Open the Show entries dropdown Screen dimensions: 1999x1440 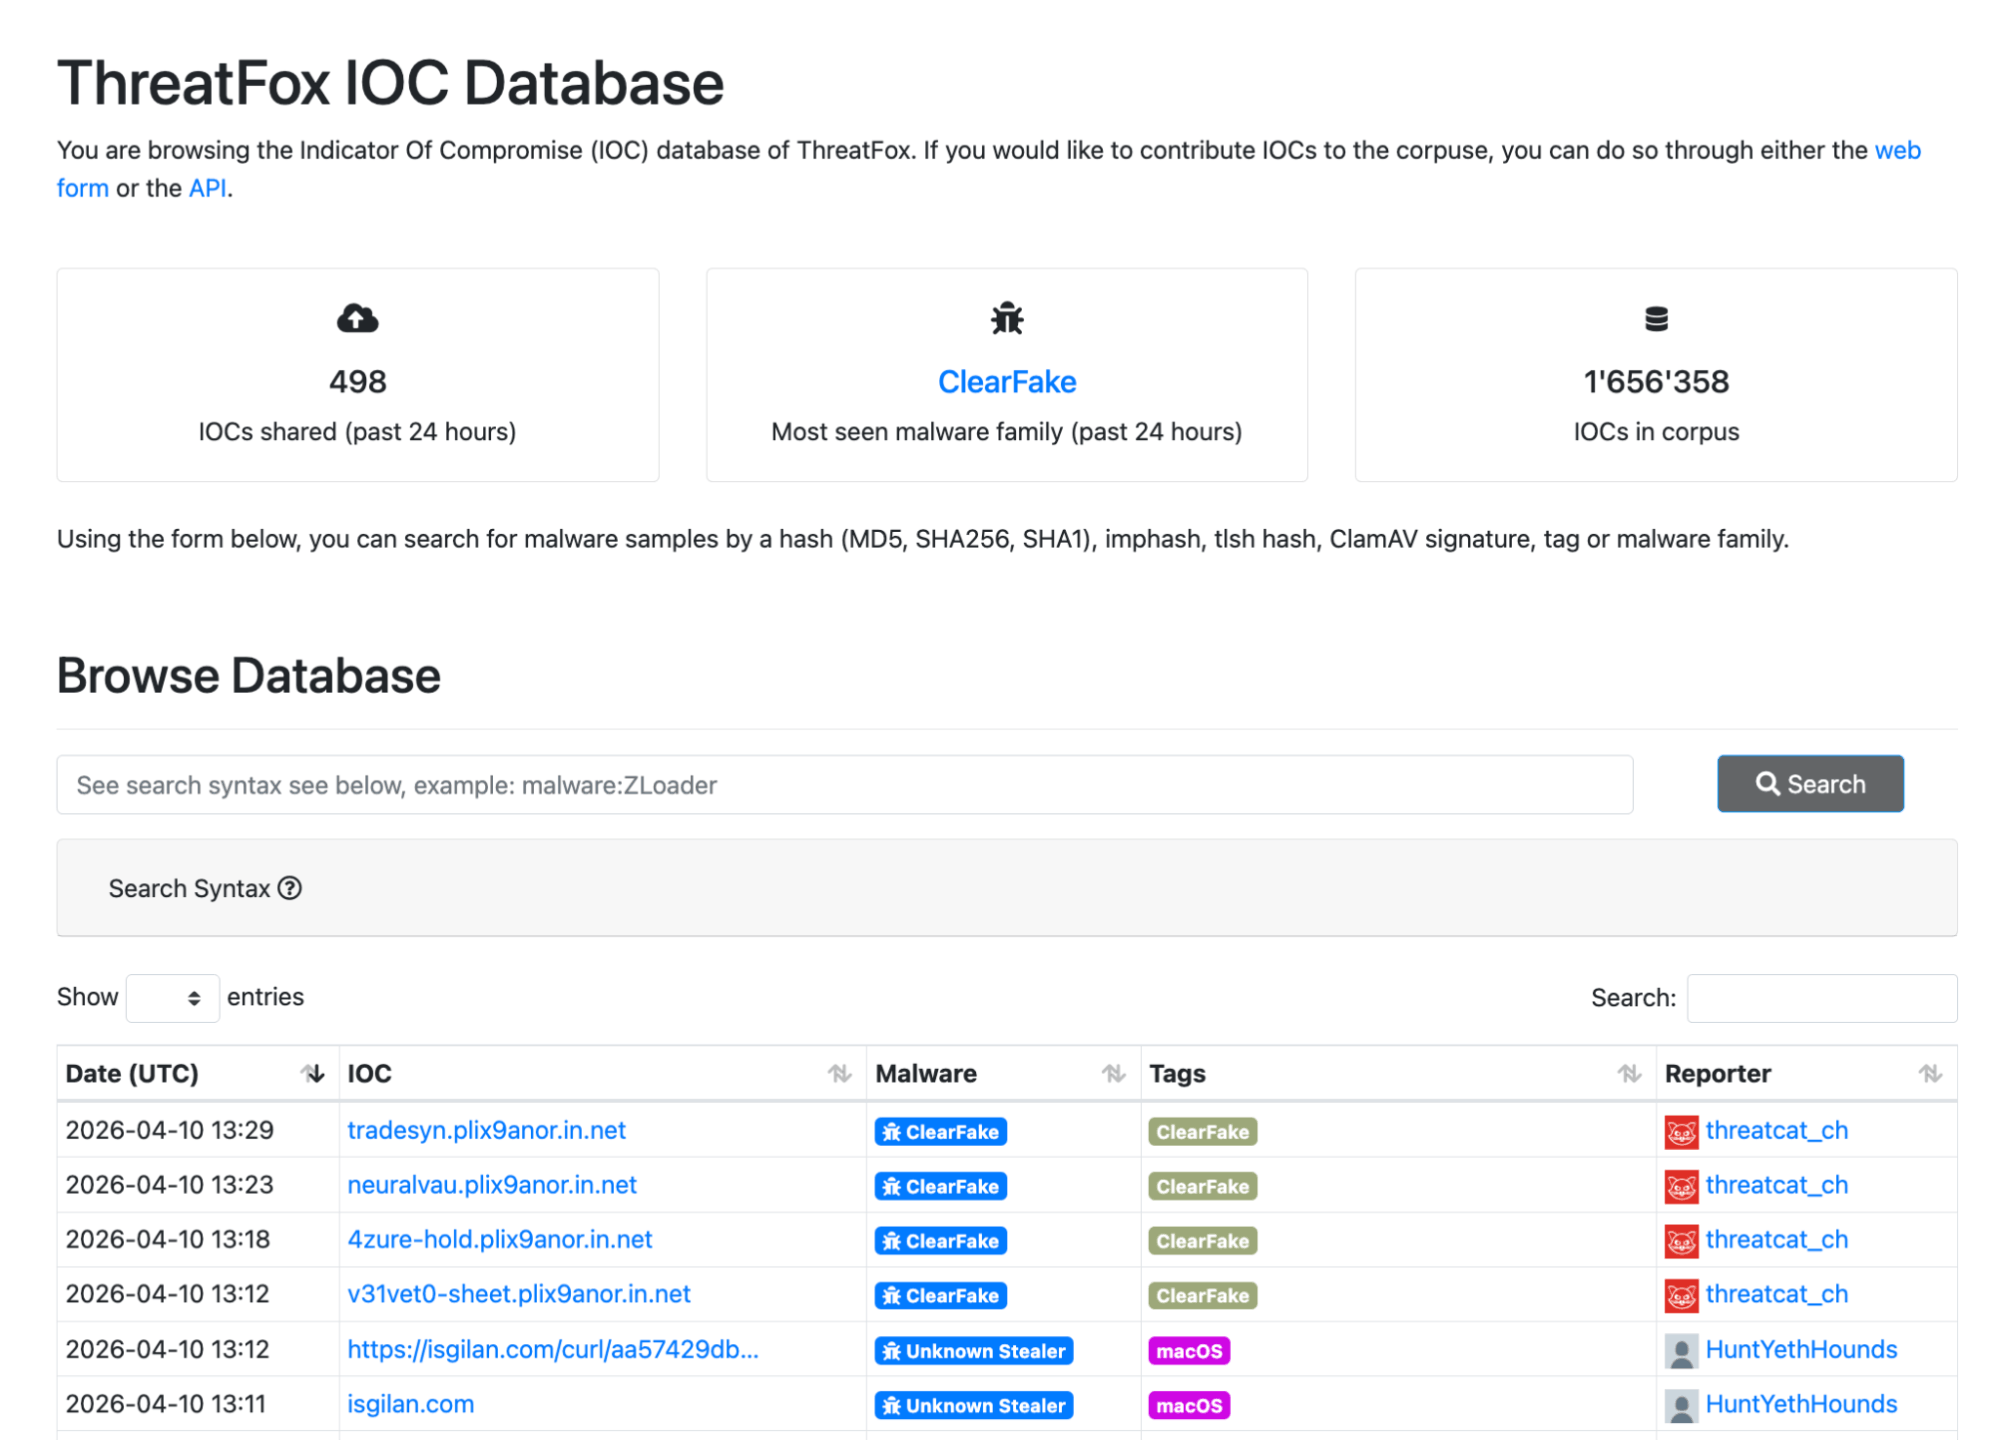(x=172, y=997)
